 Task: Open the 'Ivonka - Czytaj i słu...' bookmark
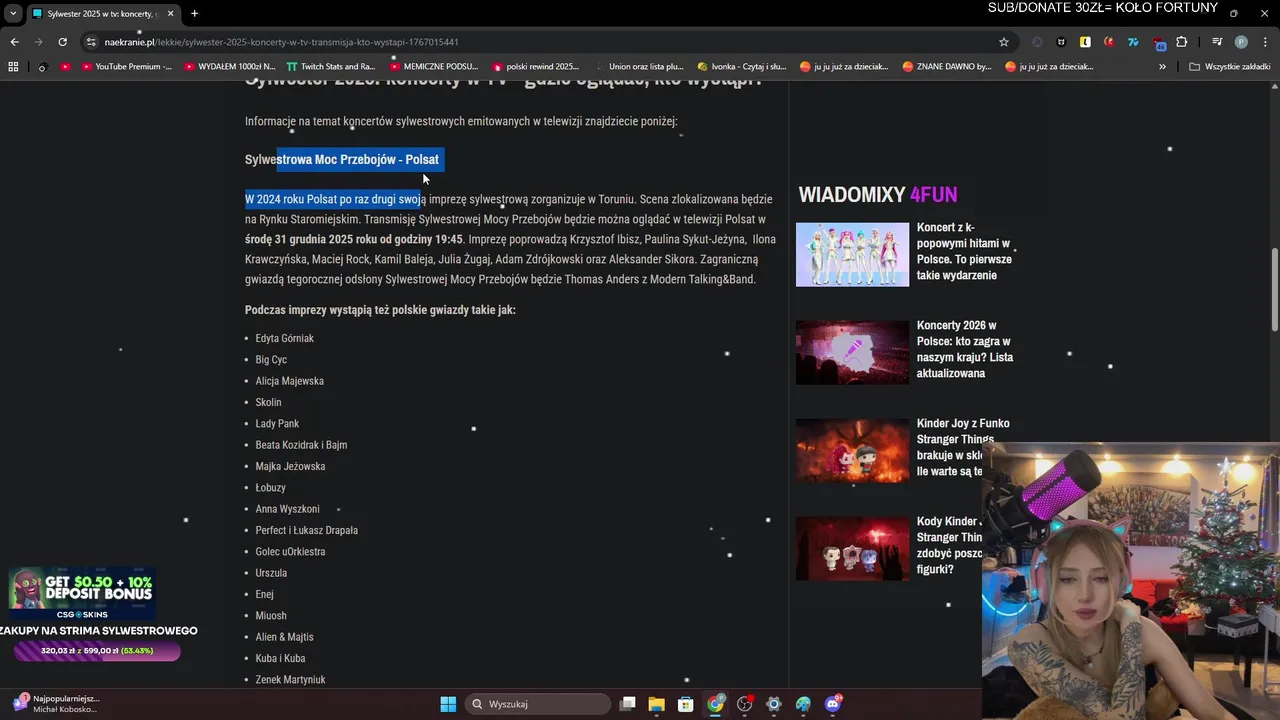coord(741,67)
